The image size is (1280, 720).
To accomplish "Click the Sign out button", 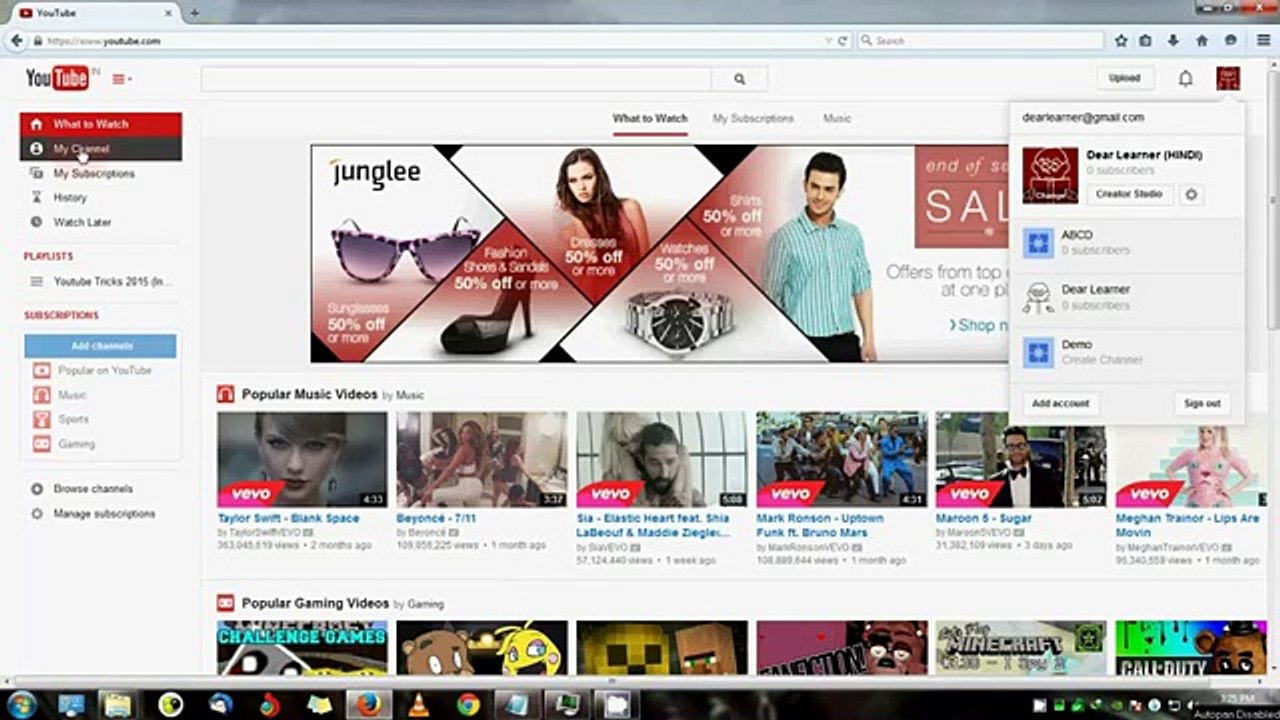I will coord(1202,403).
